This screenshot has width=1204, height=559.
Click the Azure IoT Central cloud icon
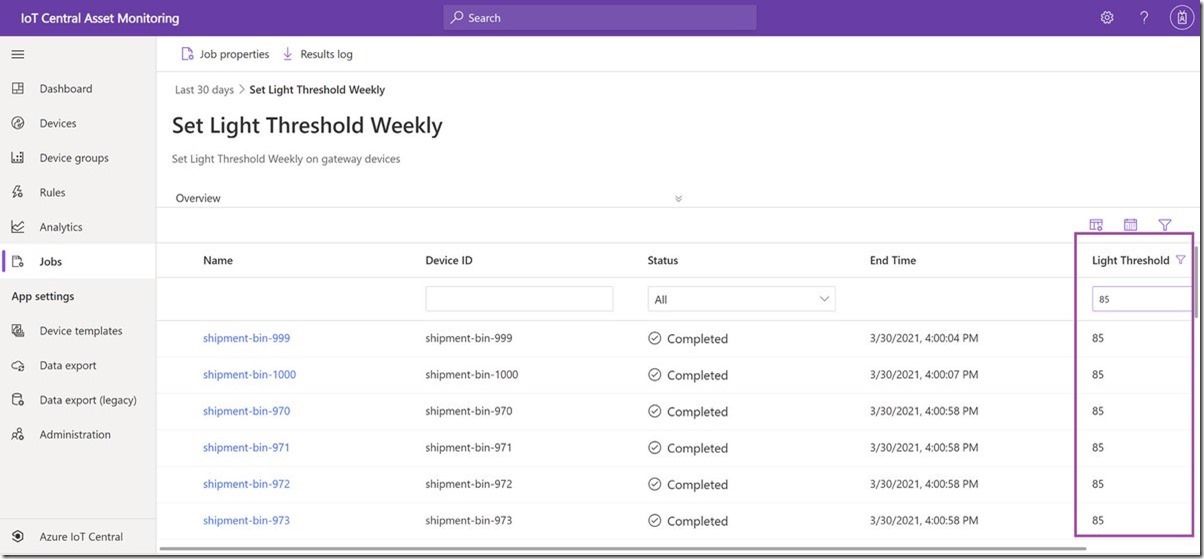pos(17,537)
